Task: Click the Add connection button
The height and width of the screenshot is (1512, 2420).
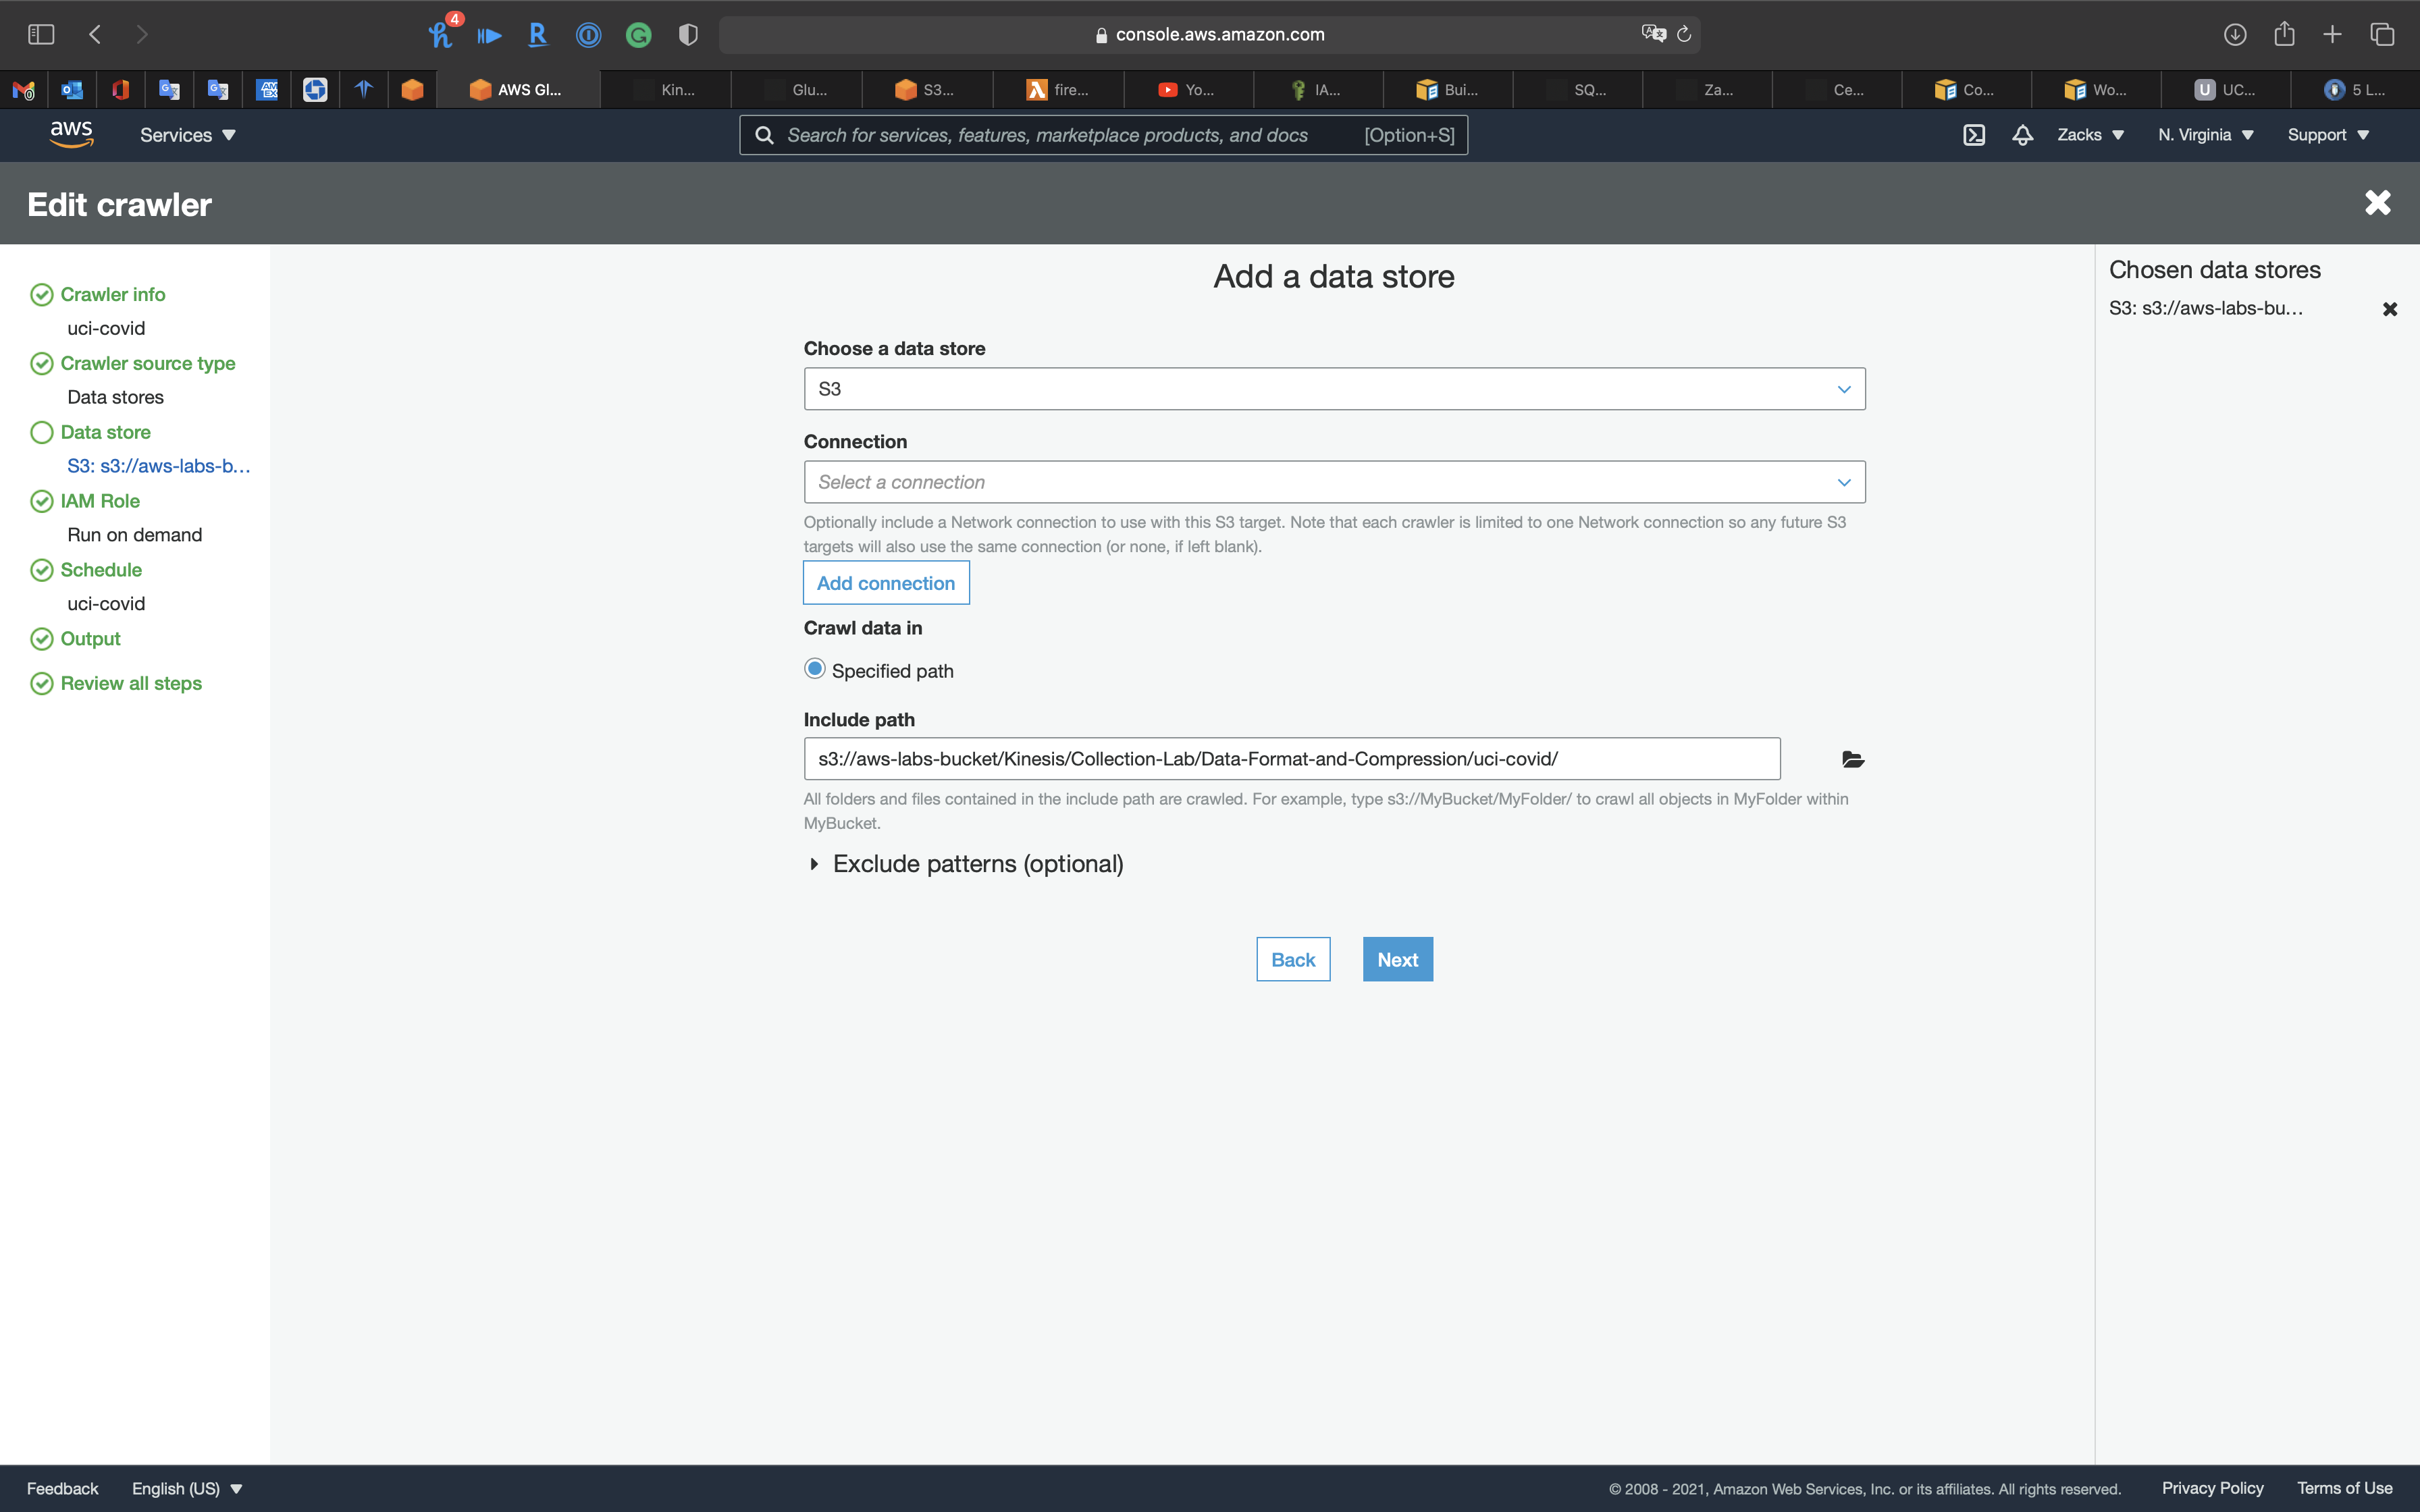Action: coord(885,583)
